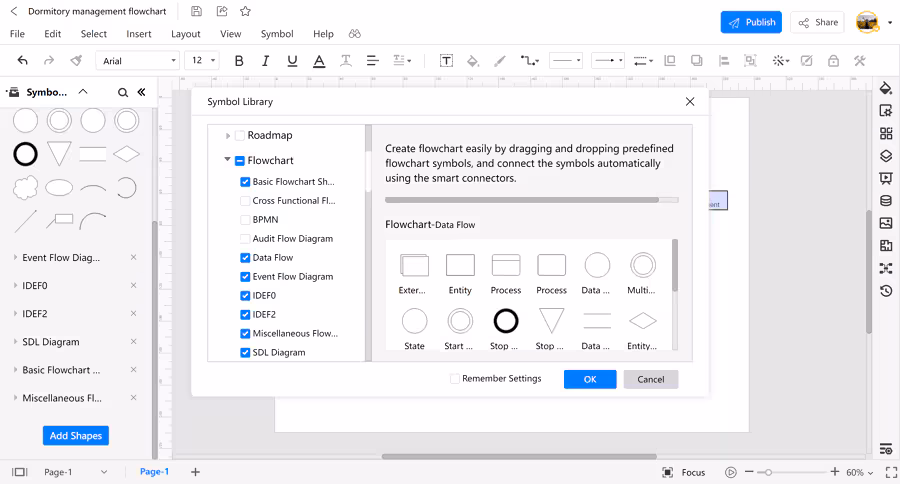This screenshot has width=900, height=484.
Task: Open the Connector tool
Action: pos(529,61)
